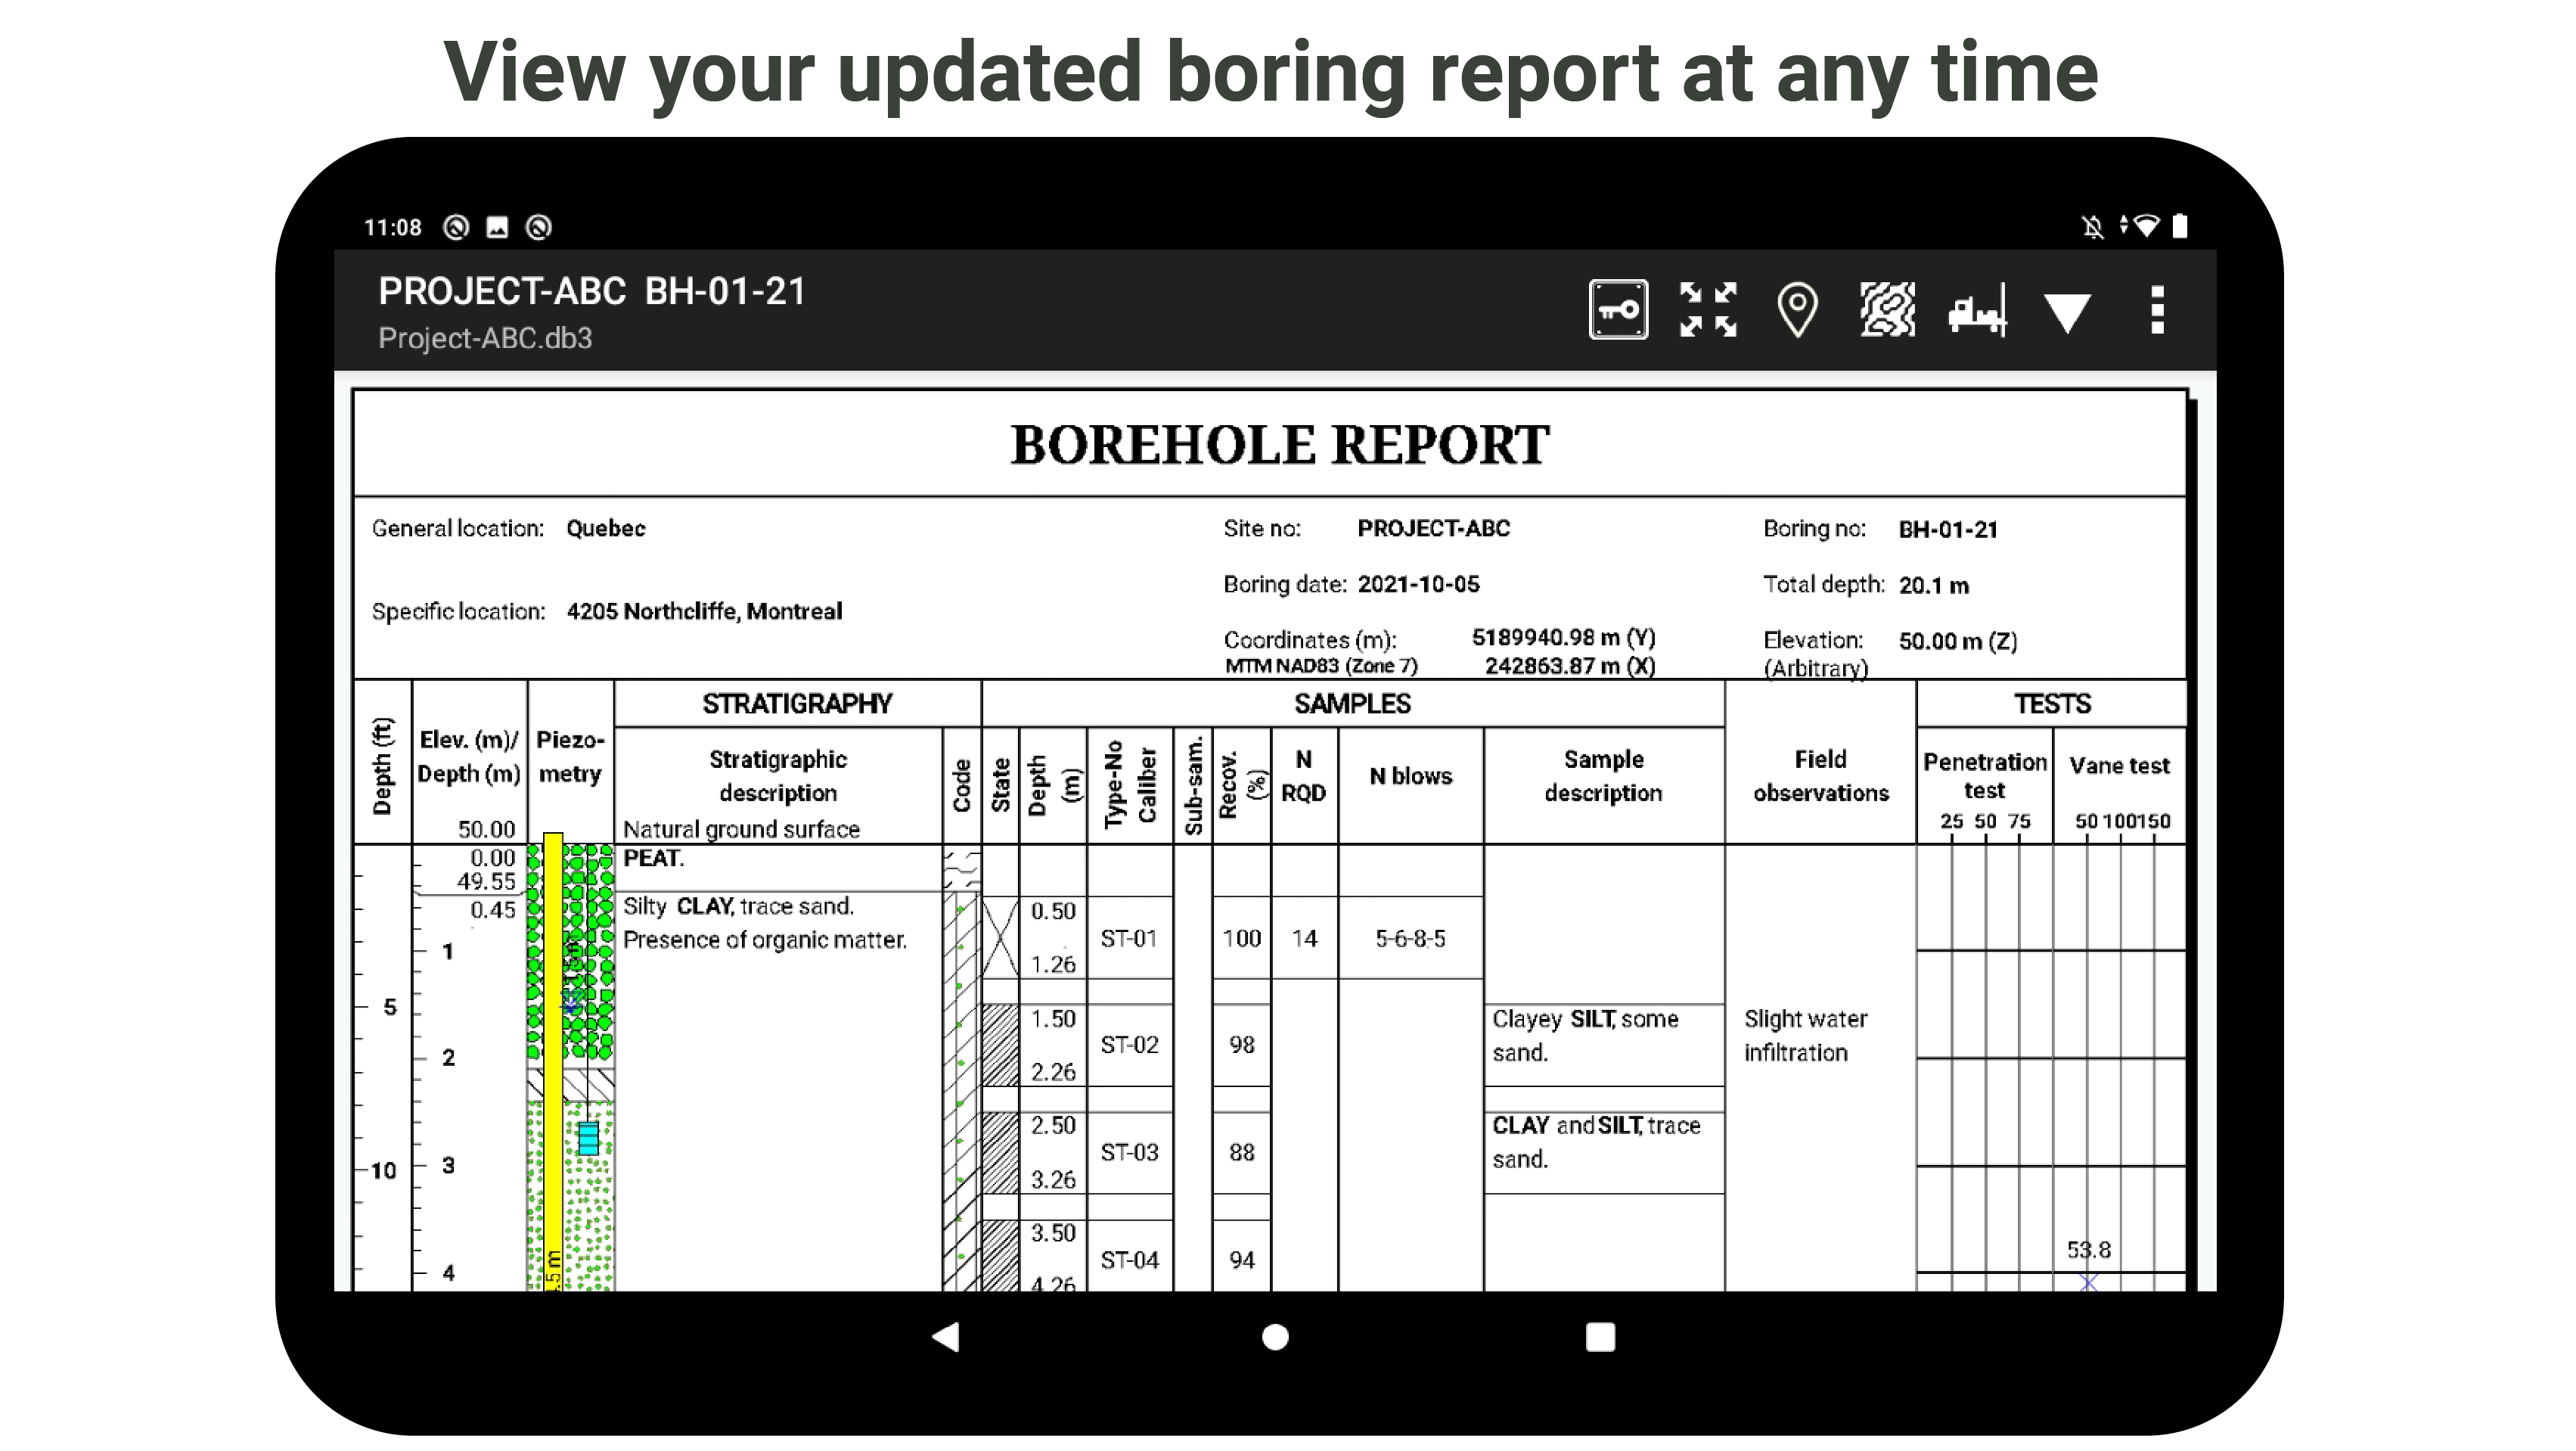Select the Project-ABC.db3 file name
This screenshot has height=1451, width=2576.
pyautogui.click(x=485, y=338)
